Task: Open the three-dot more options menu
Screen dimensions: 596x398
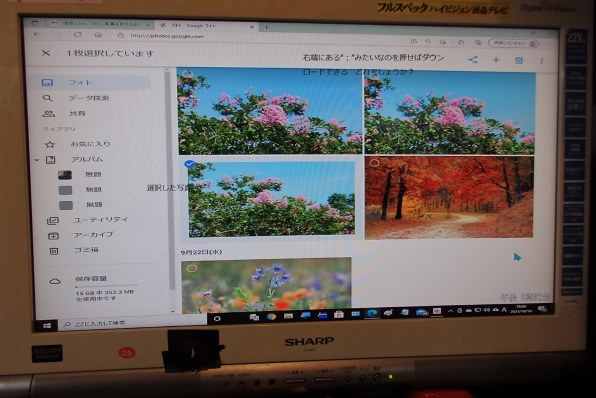Action: point(541,60)
